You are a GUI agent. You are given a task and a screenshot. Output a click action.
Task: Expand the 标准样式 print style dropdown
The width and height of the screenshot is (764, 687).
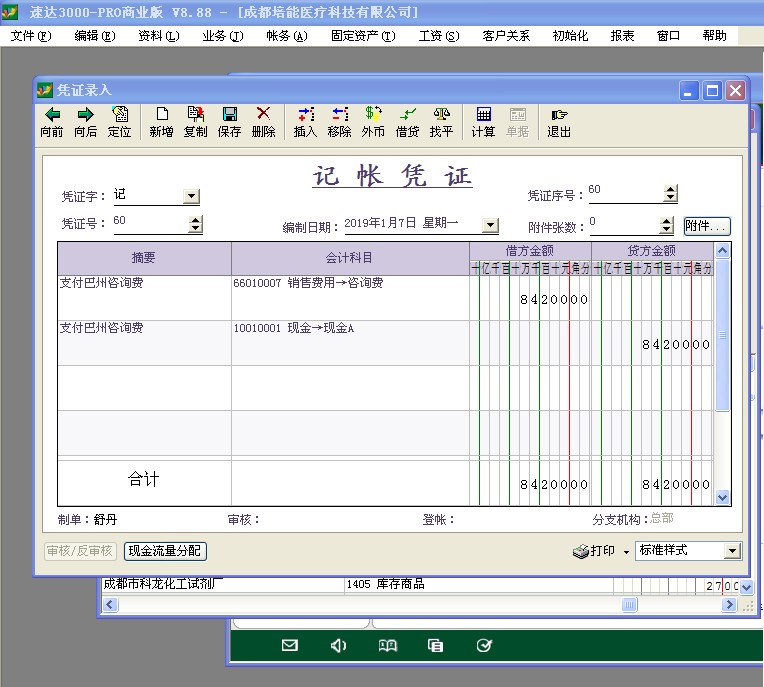[x=732, y=551]
